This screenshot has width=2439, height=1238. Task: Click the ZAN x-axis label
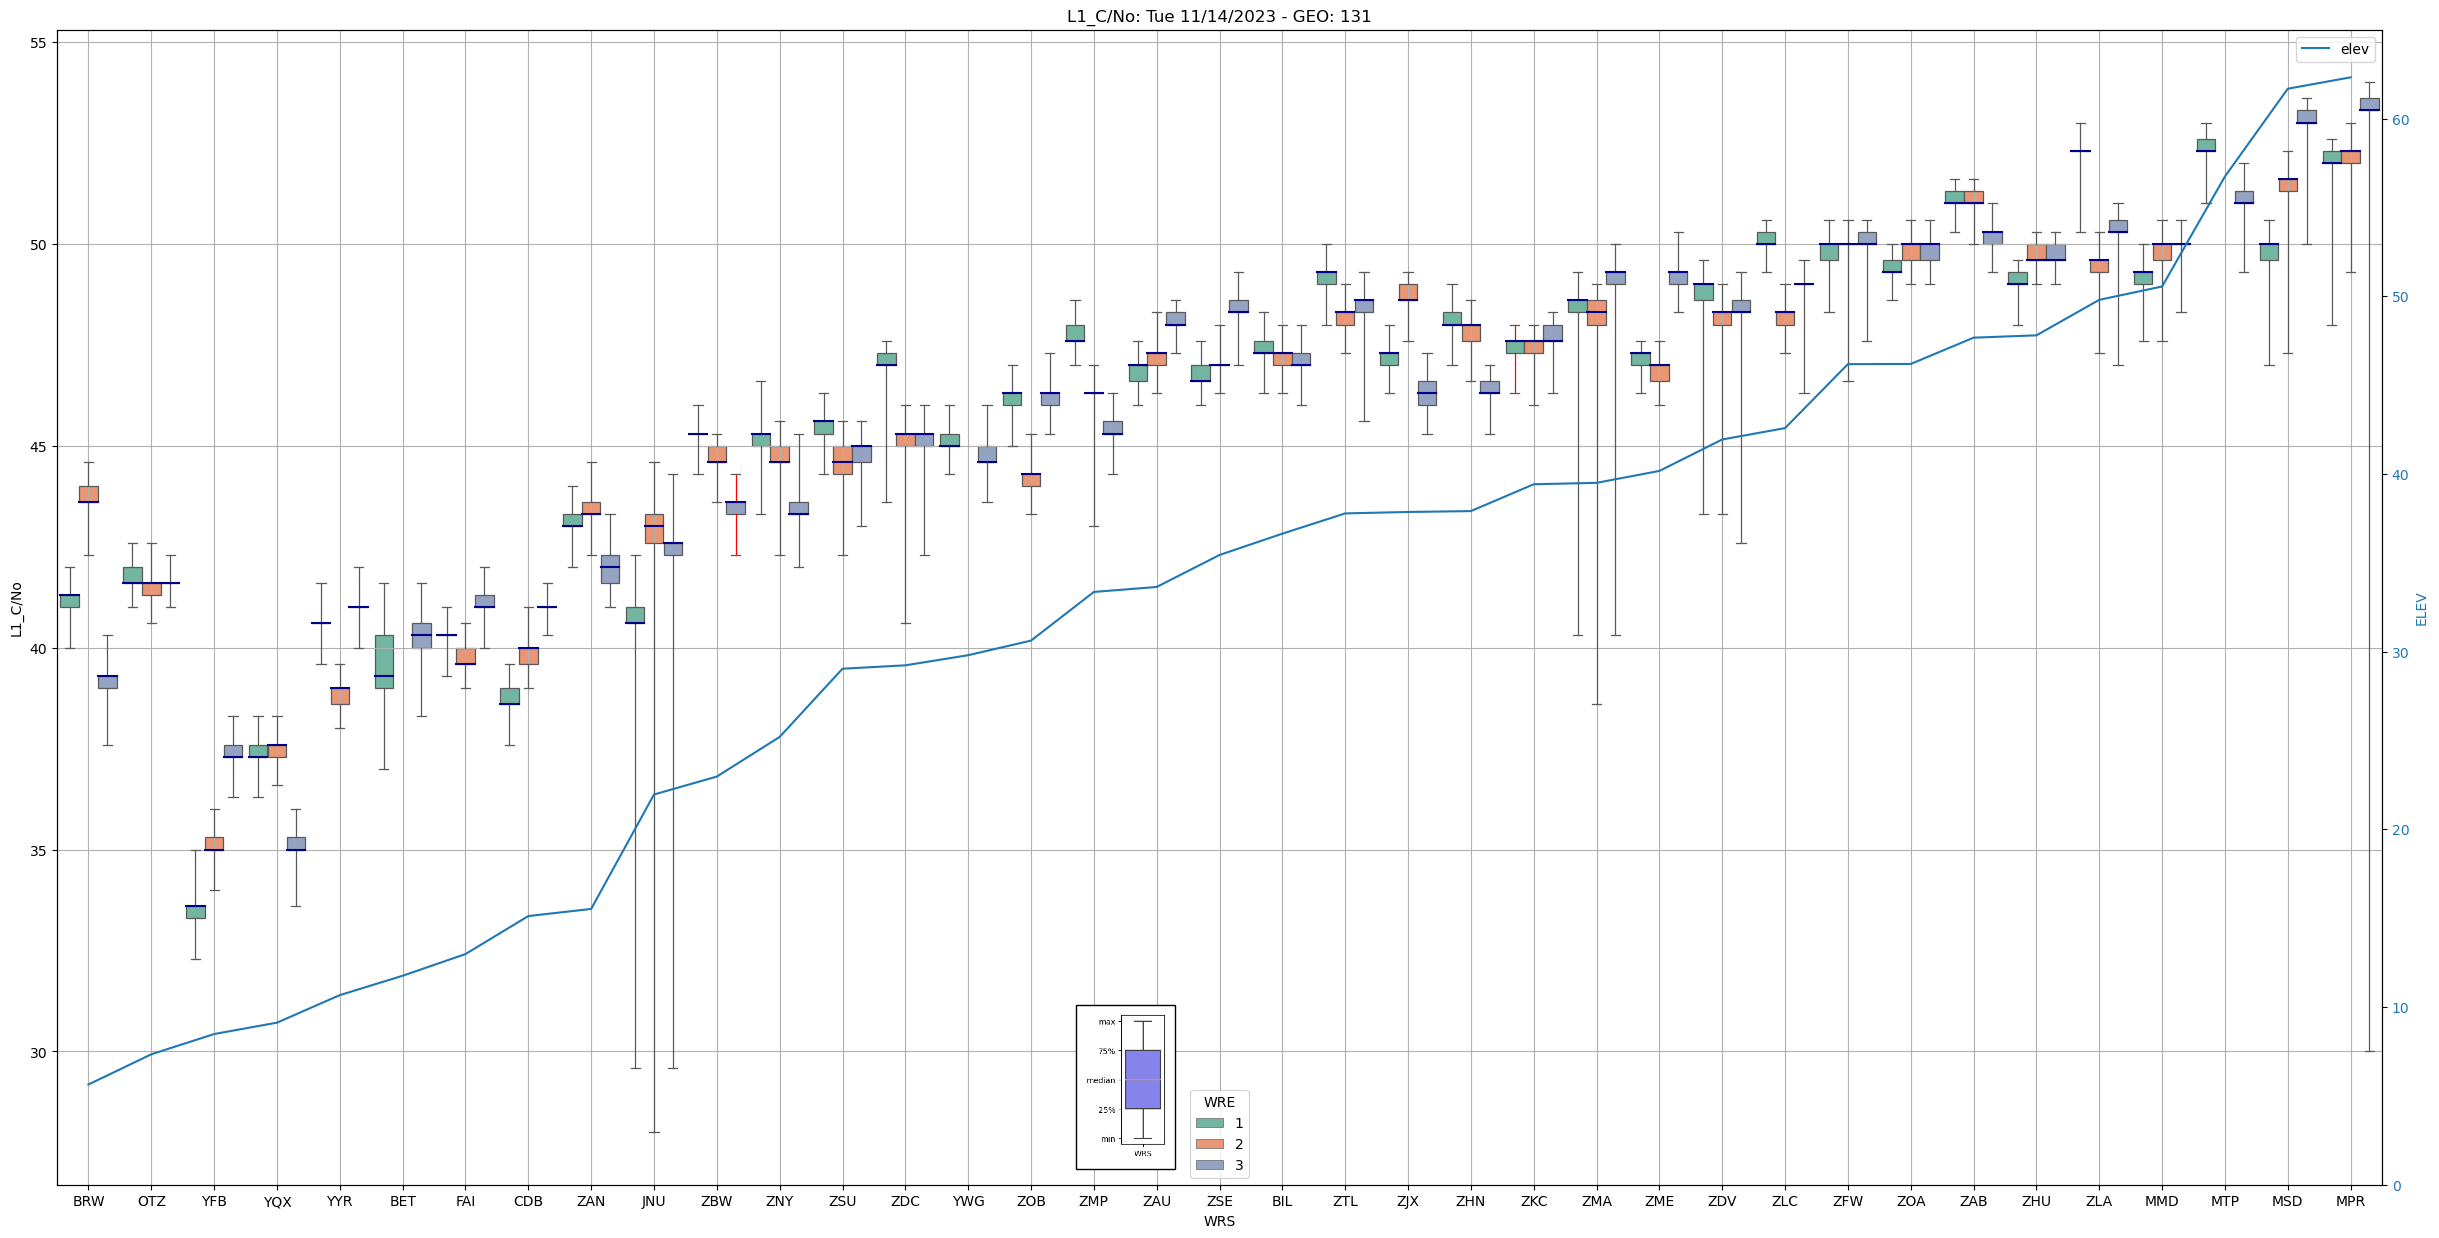tap(591, 1201)
